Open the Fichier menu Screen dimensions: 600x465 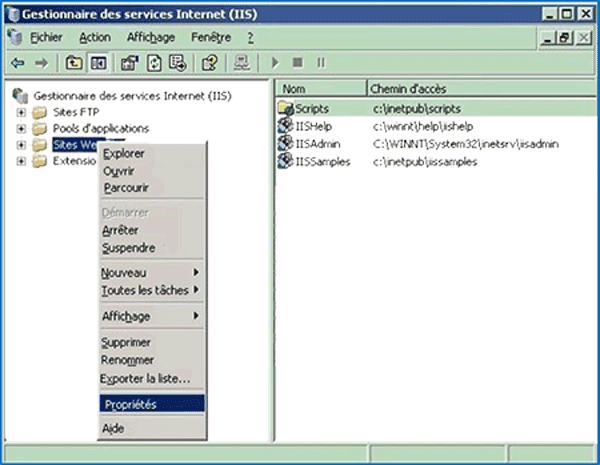click(46, 38)
